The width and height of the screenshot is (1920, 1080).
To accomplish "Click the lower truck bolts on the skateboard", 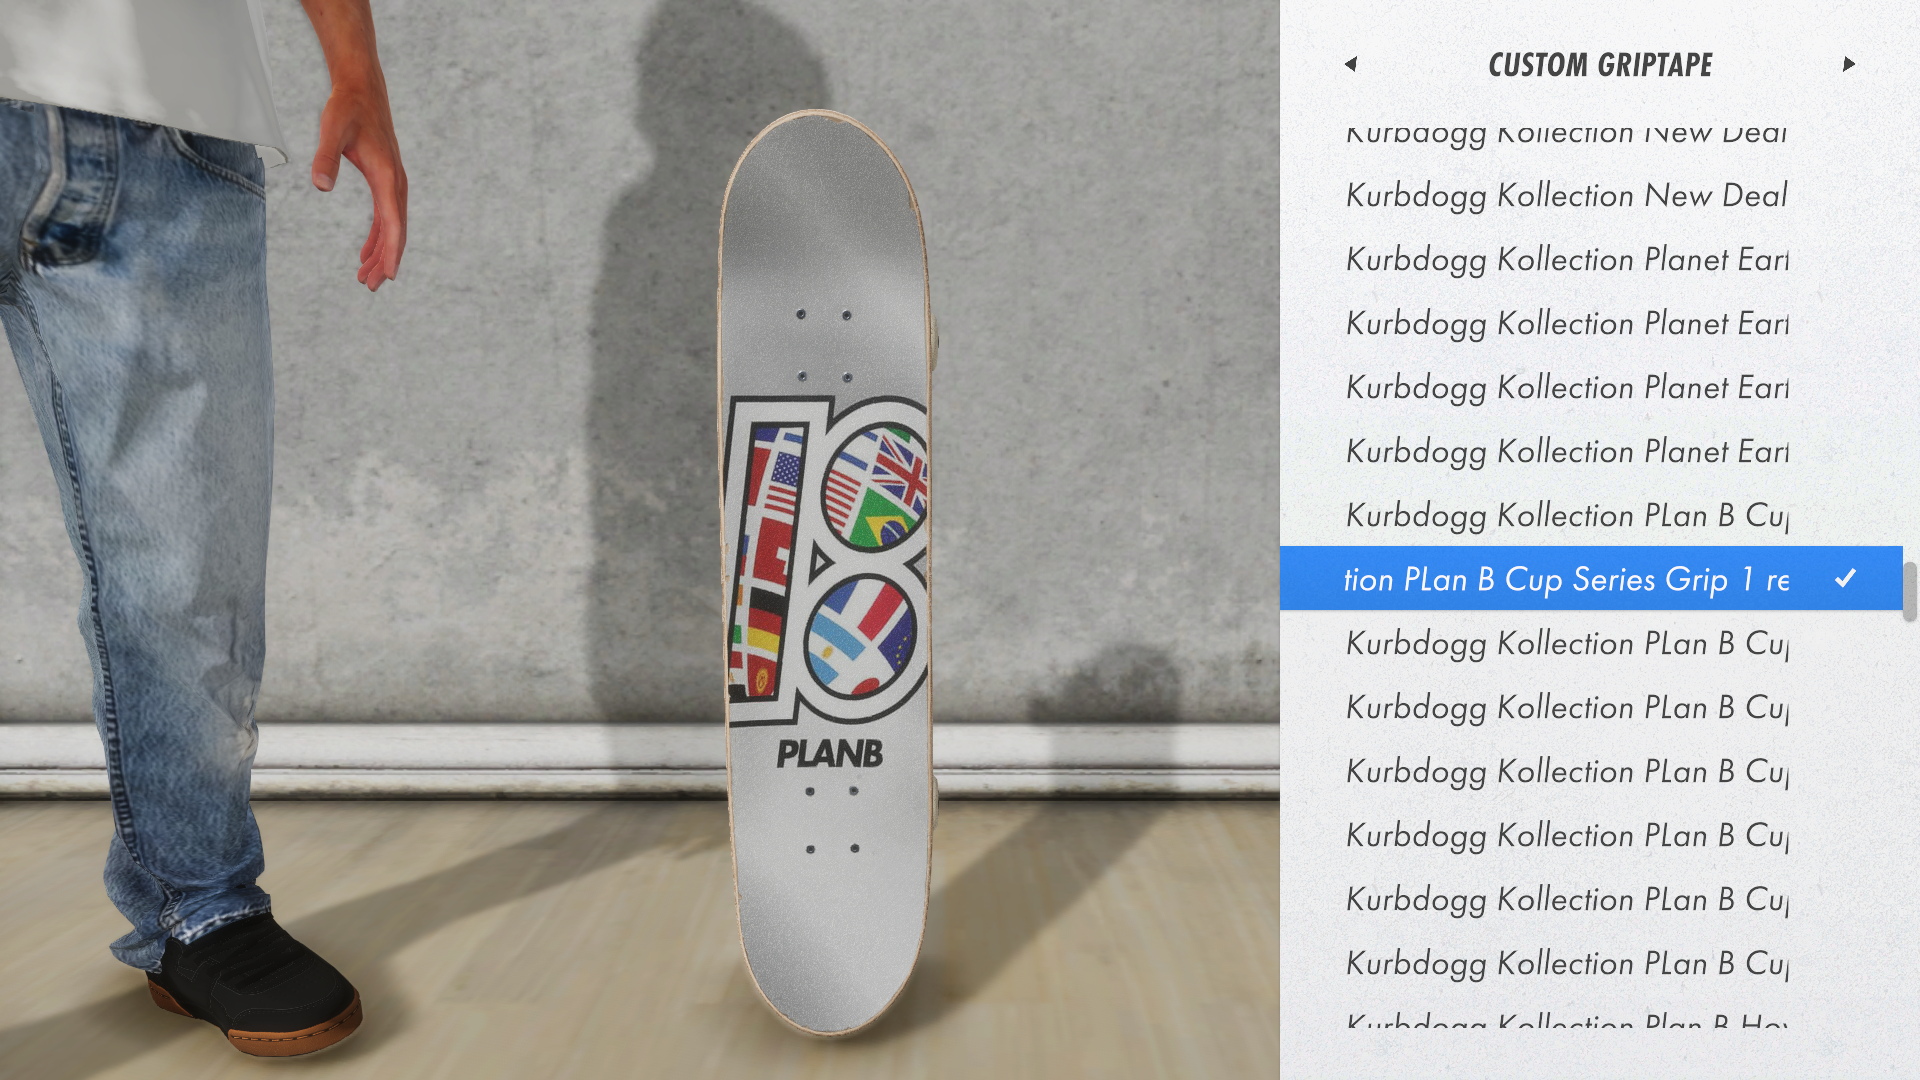I will pyautogui.click(x=832, y=819).
